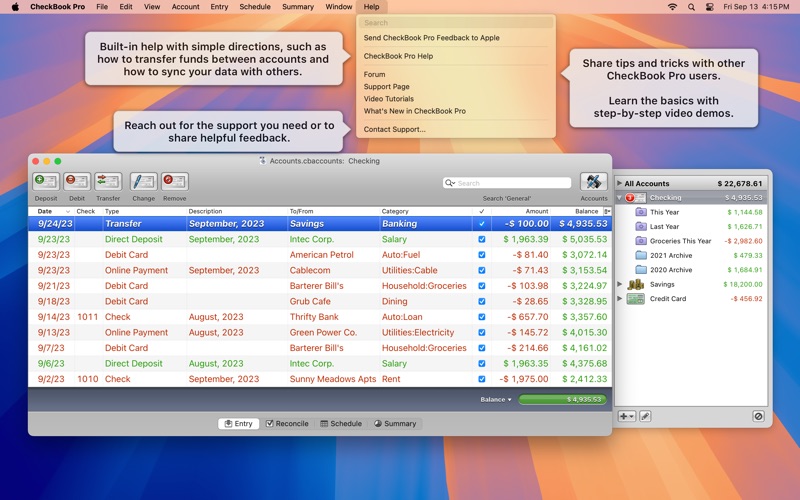Toggle cleared checkbox for American Petrol row
800x500 pixels.
[x=482, y=255]
